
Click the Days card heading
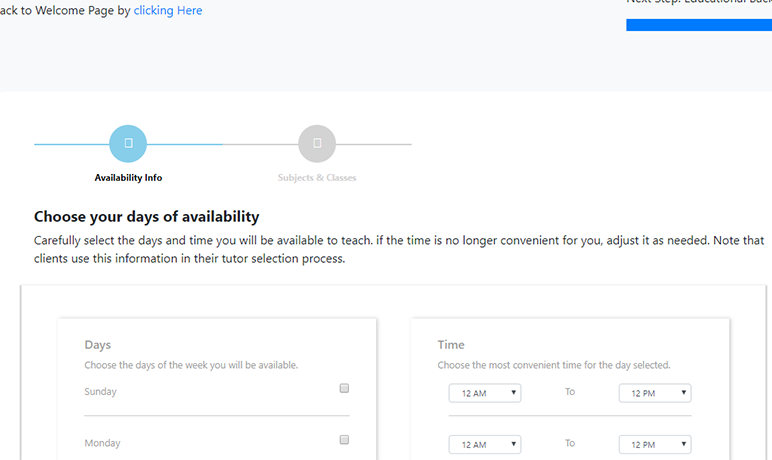click(x=98, y=345)
